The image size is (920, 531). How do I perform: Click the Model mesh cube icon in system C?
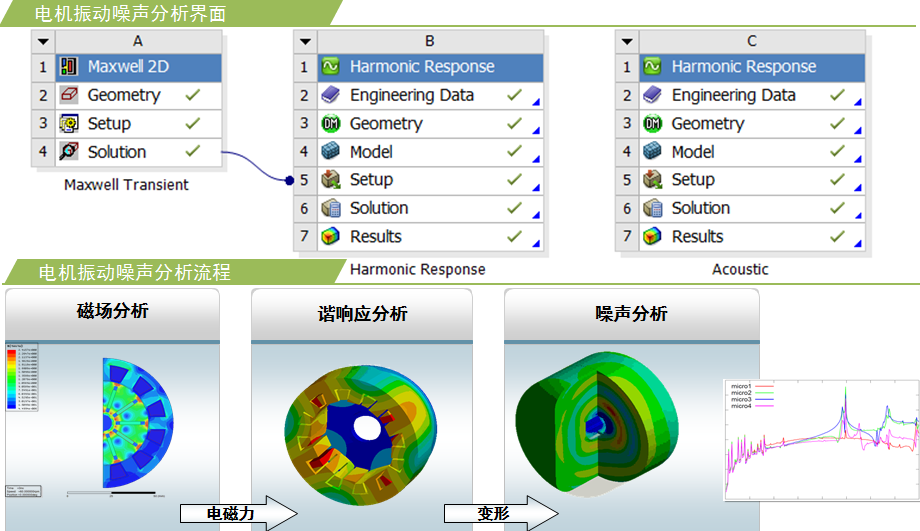click(x=652, y=151)
